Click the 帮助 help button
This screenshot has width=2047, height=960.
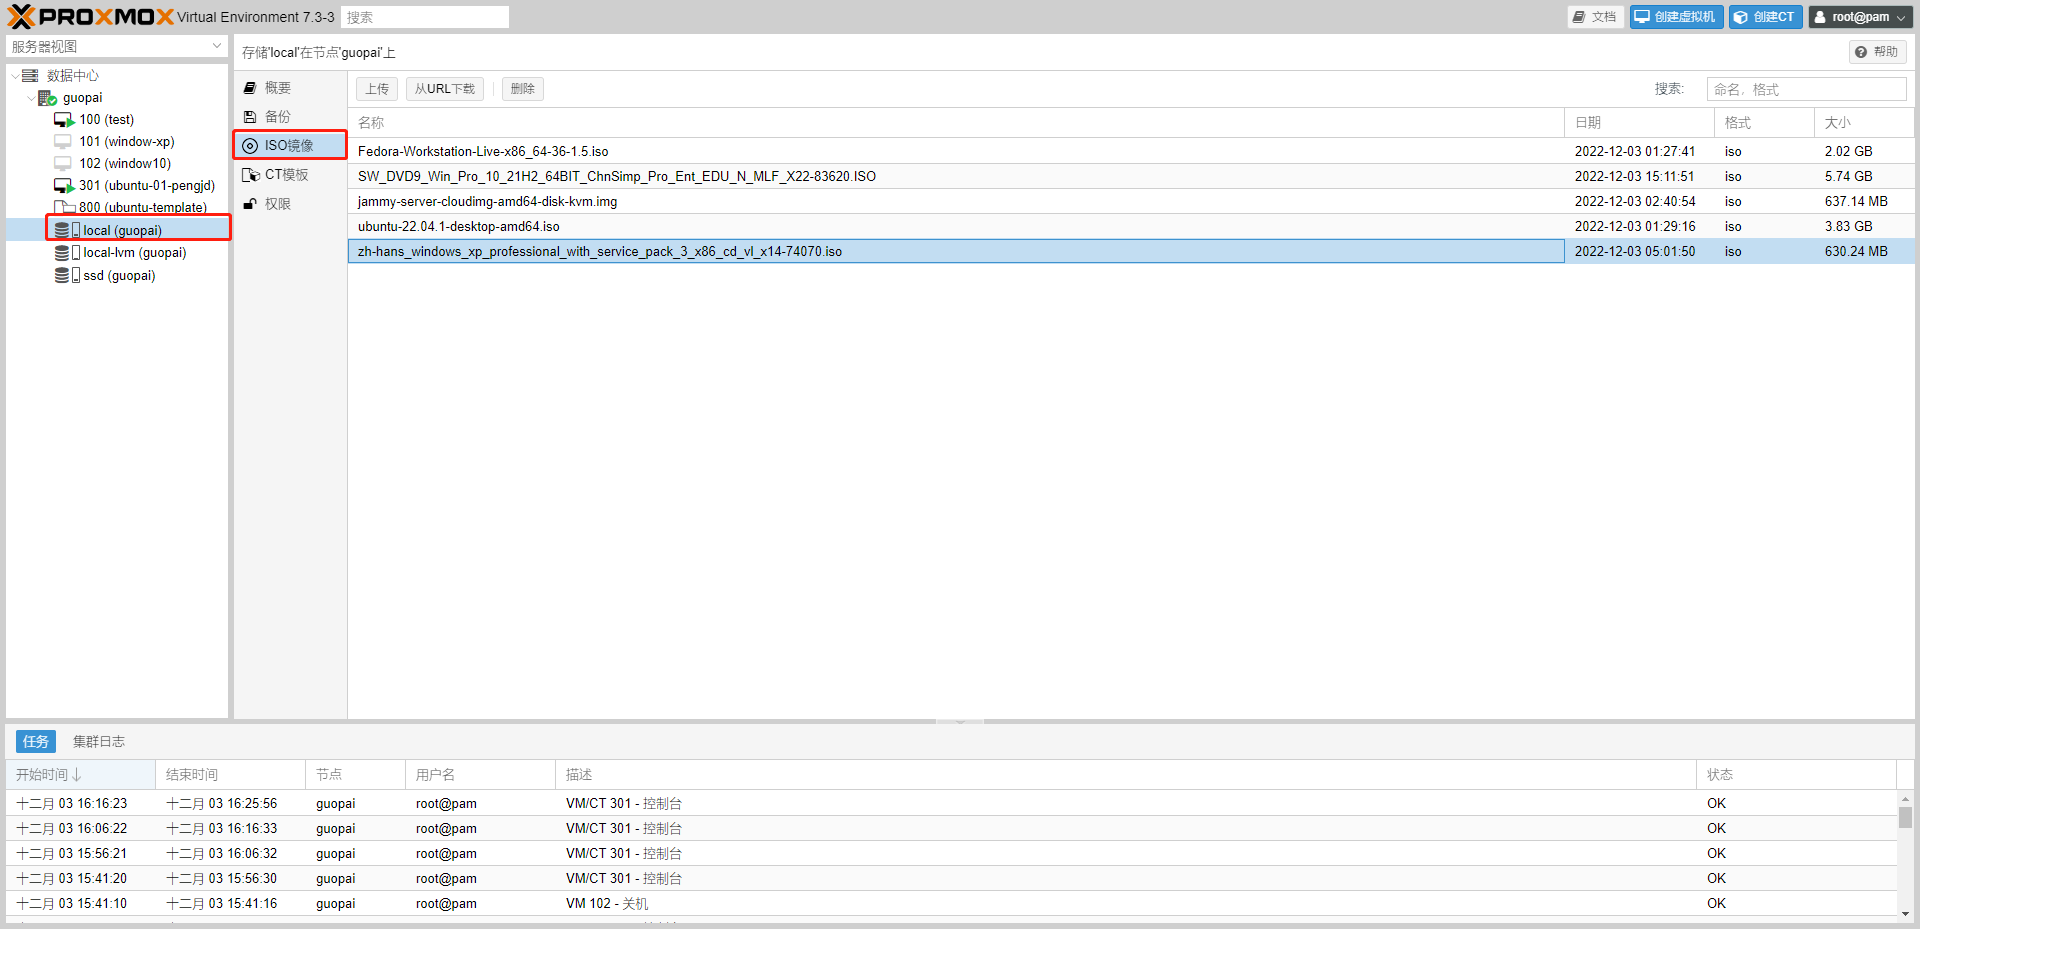click(1876, 52)
